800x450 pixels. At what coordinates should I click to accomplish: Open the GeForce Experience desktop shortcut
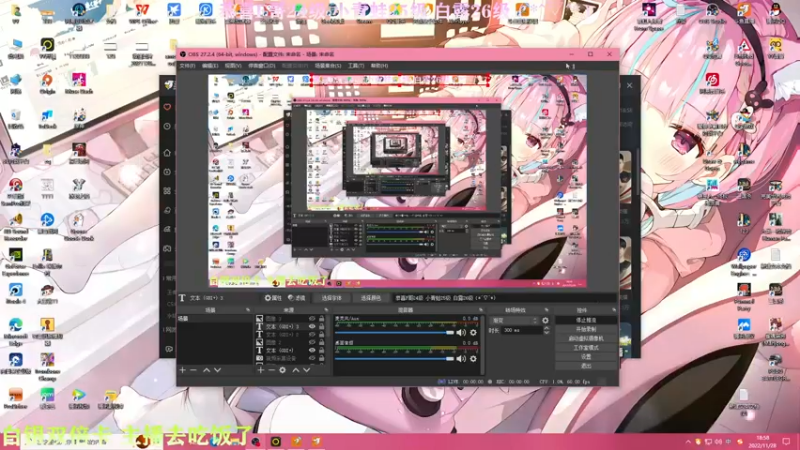point(15,260)
